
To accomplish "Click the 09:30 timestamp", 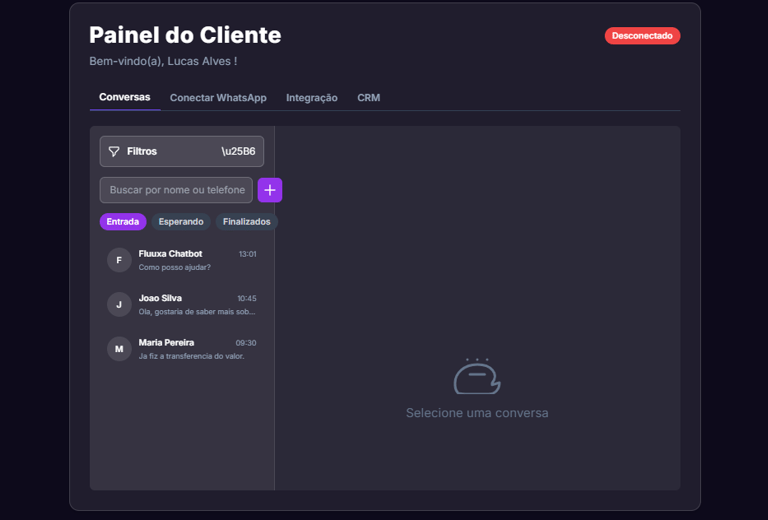I will [x=246, y=343].
